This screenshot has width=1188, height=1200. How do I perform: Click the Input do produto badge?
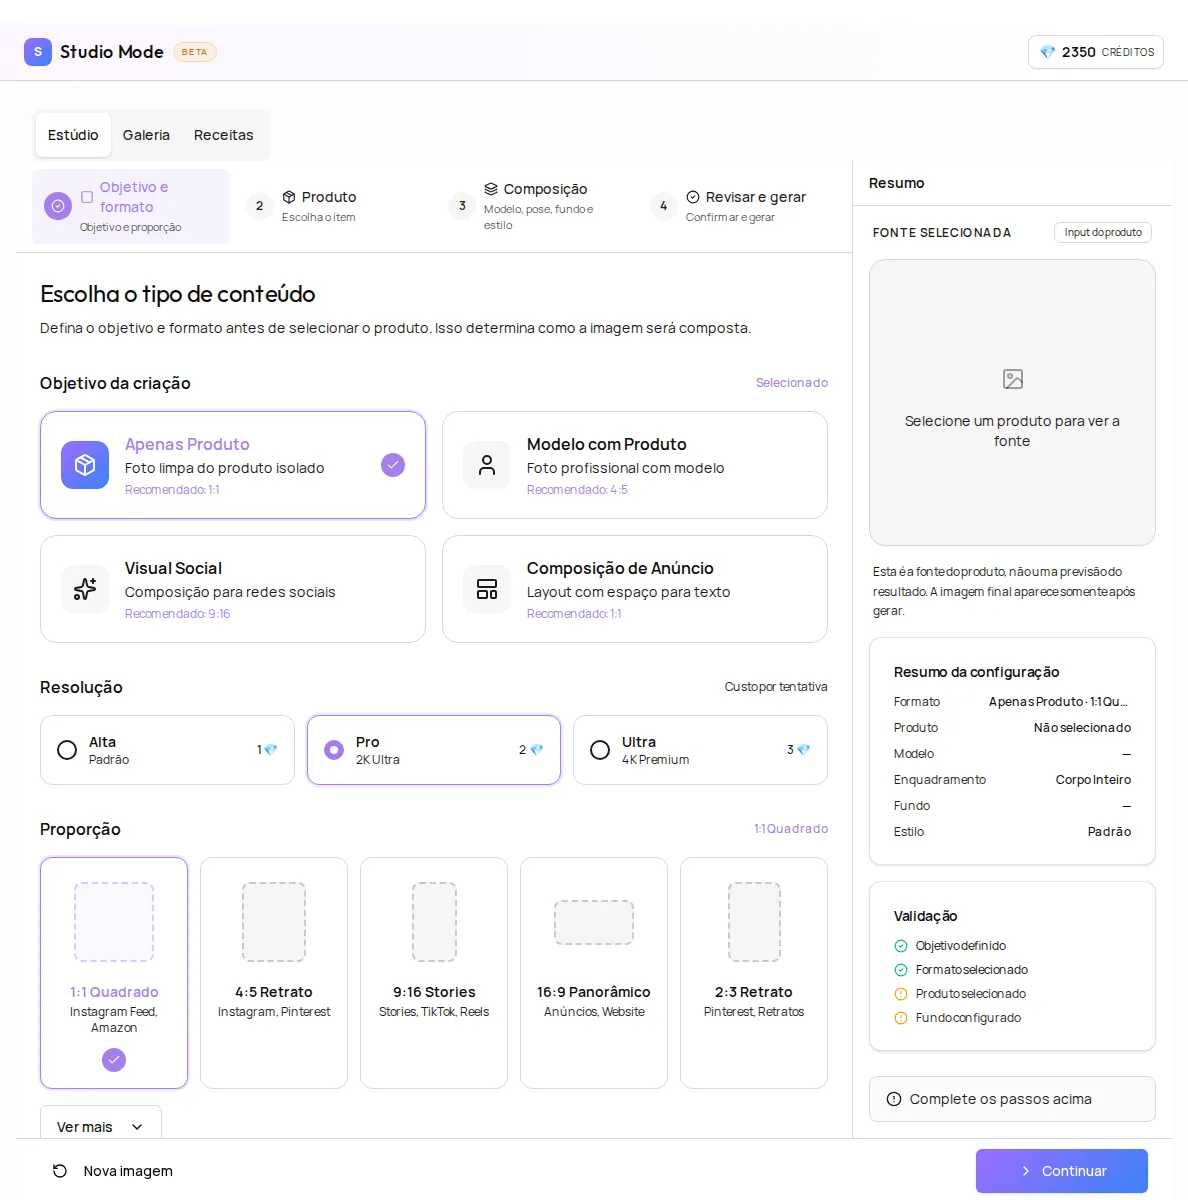1103,232
